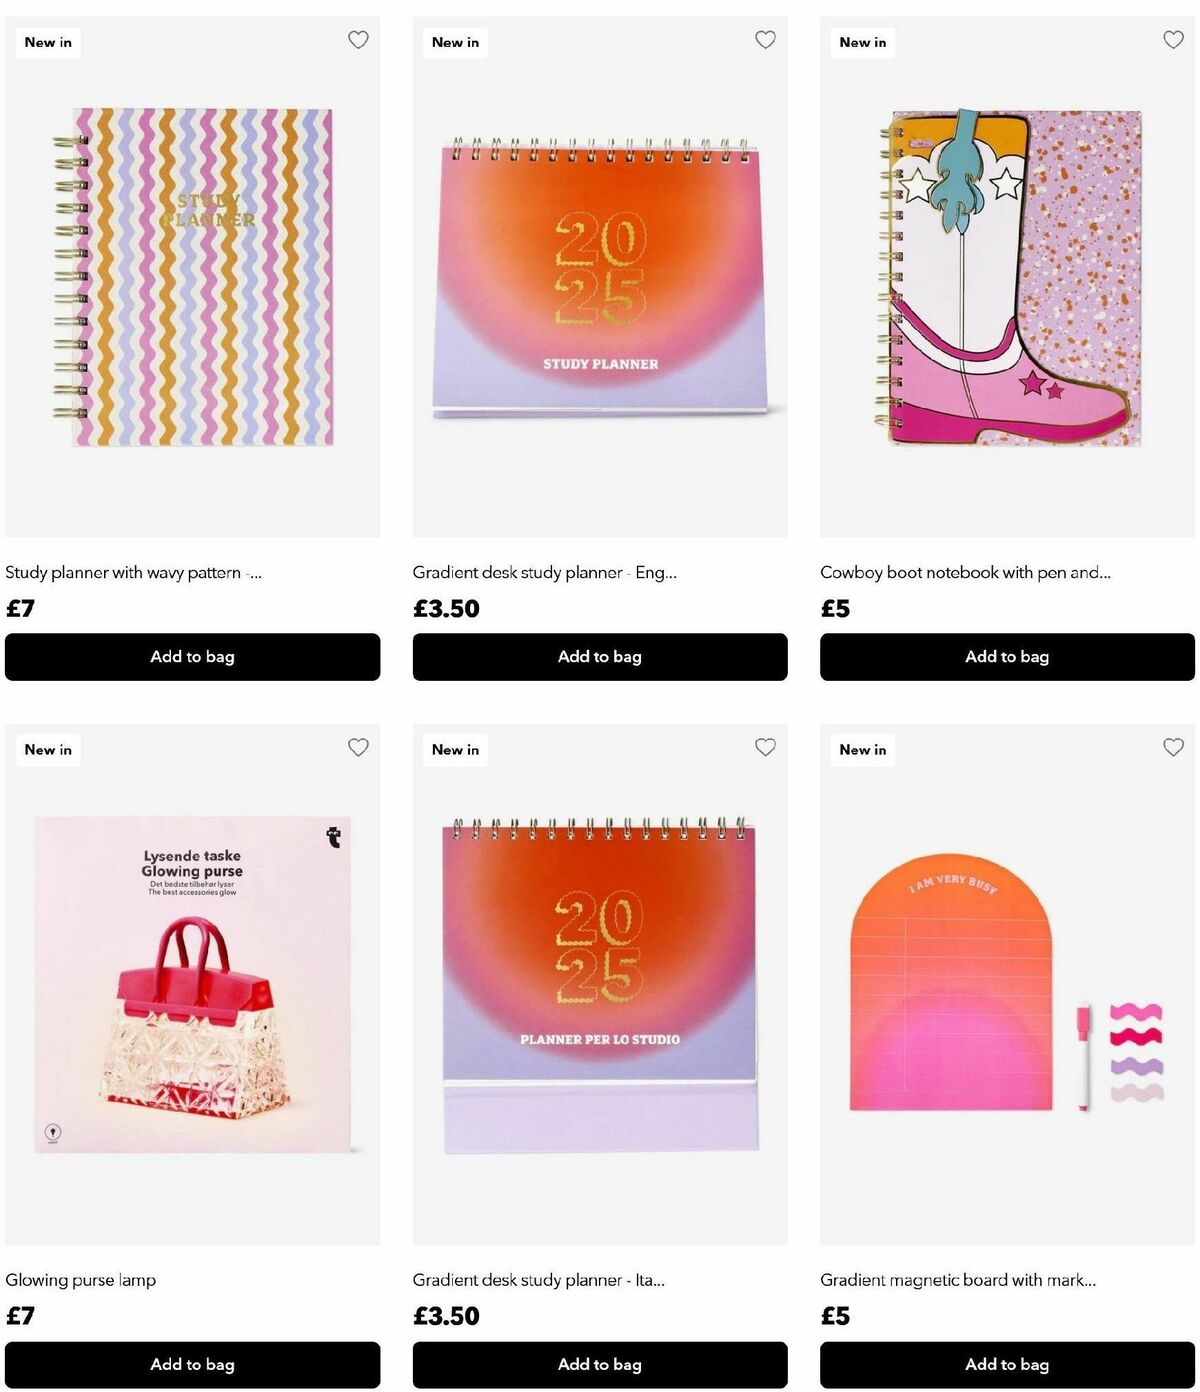View the glowing purse lamp product image
Viewport: 1200px width, 1392px height.
point(192,985)
